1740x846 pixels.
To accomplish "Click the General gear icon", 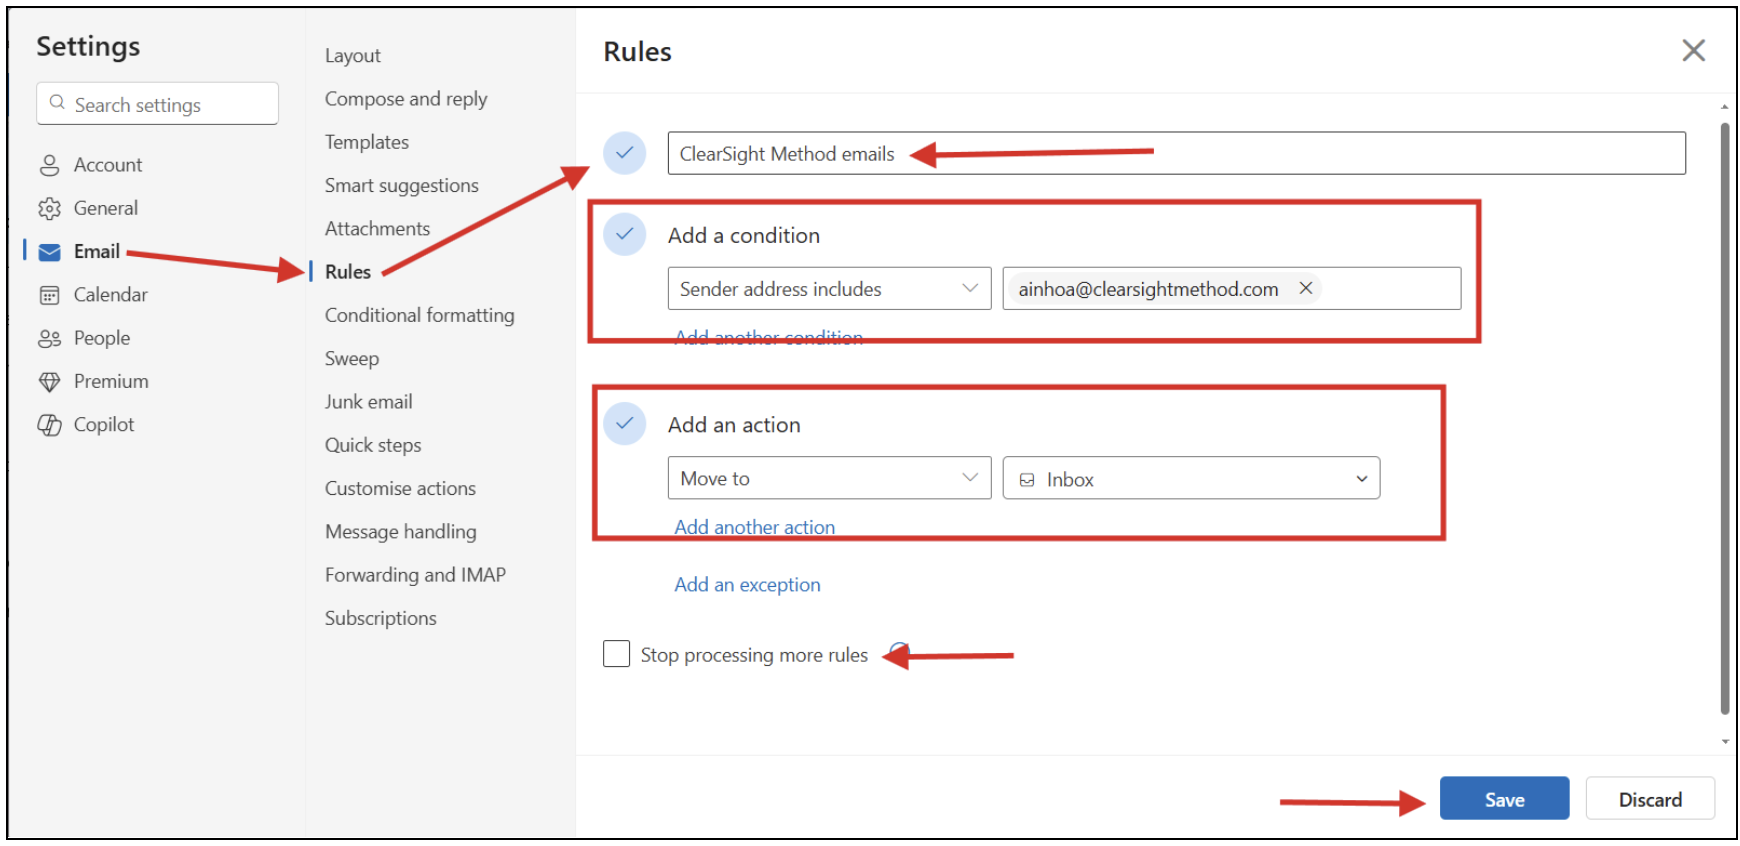I will tap(49, 208).
